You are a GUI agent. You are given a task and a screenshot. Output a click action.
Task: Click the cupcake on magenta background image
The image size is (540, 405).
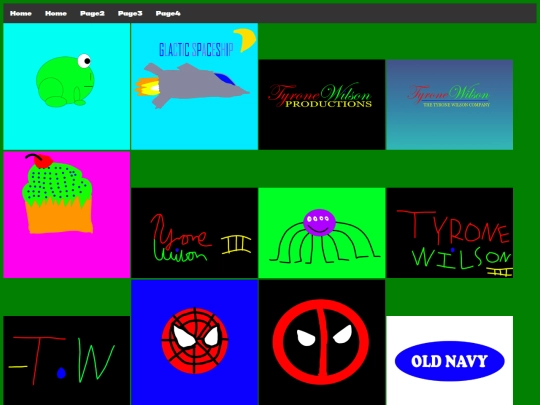pos(67,215)
